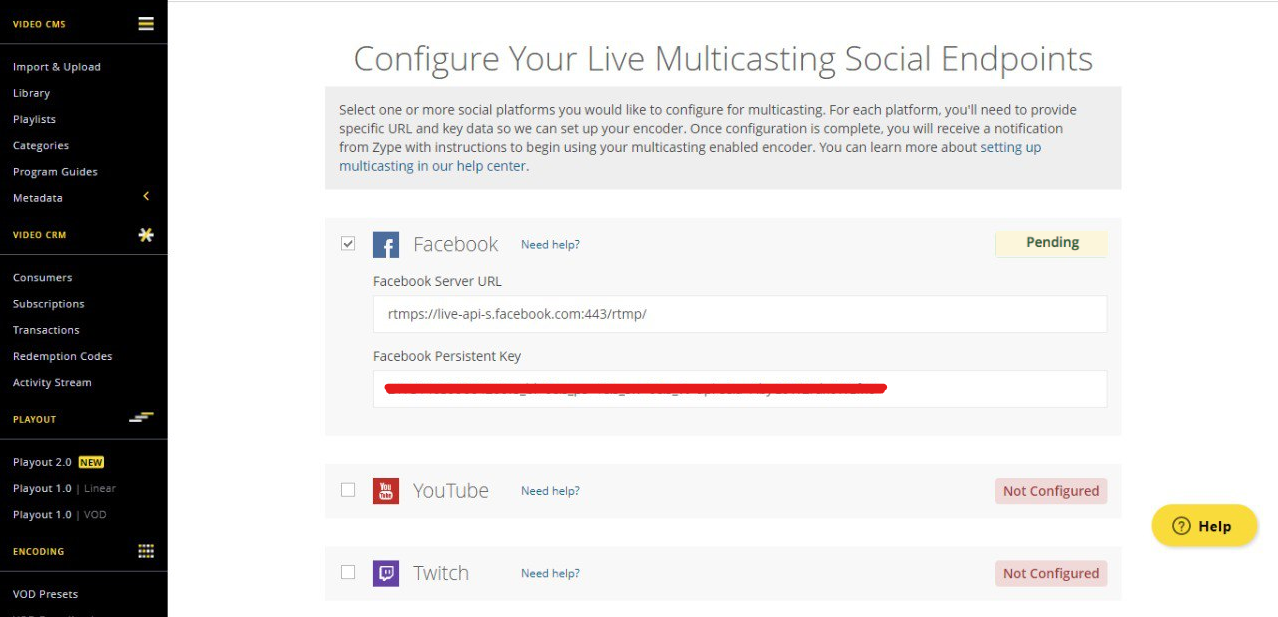The width and height of the screenshot is (1278, 617).
Task: Go to Subscriptions
Action: click(x=49, y=303)
